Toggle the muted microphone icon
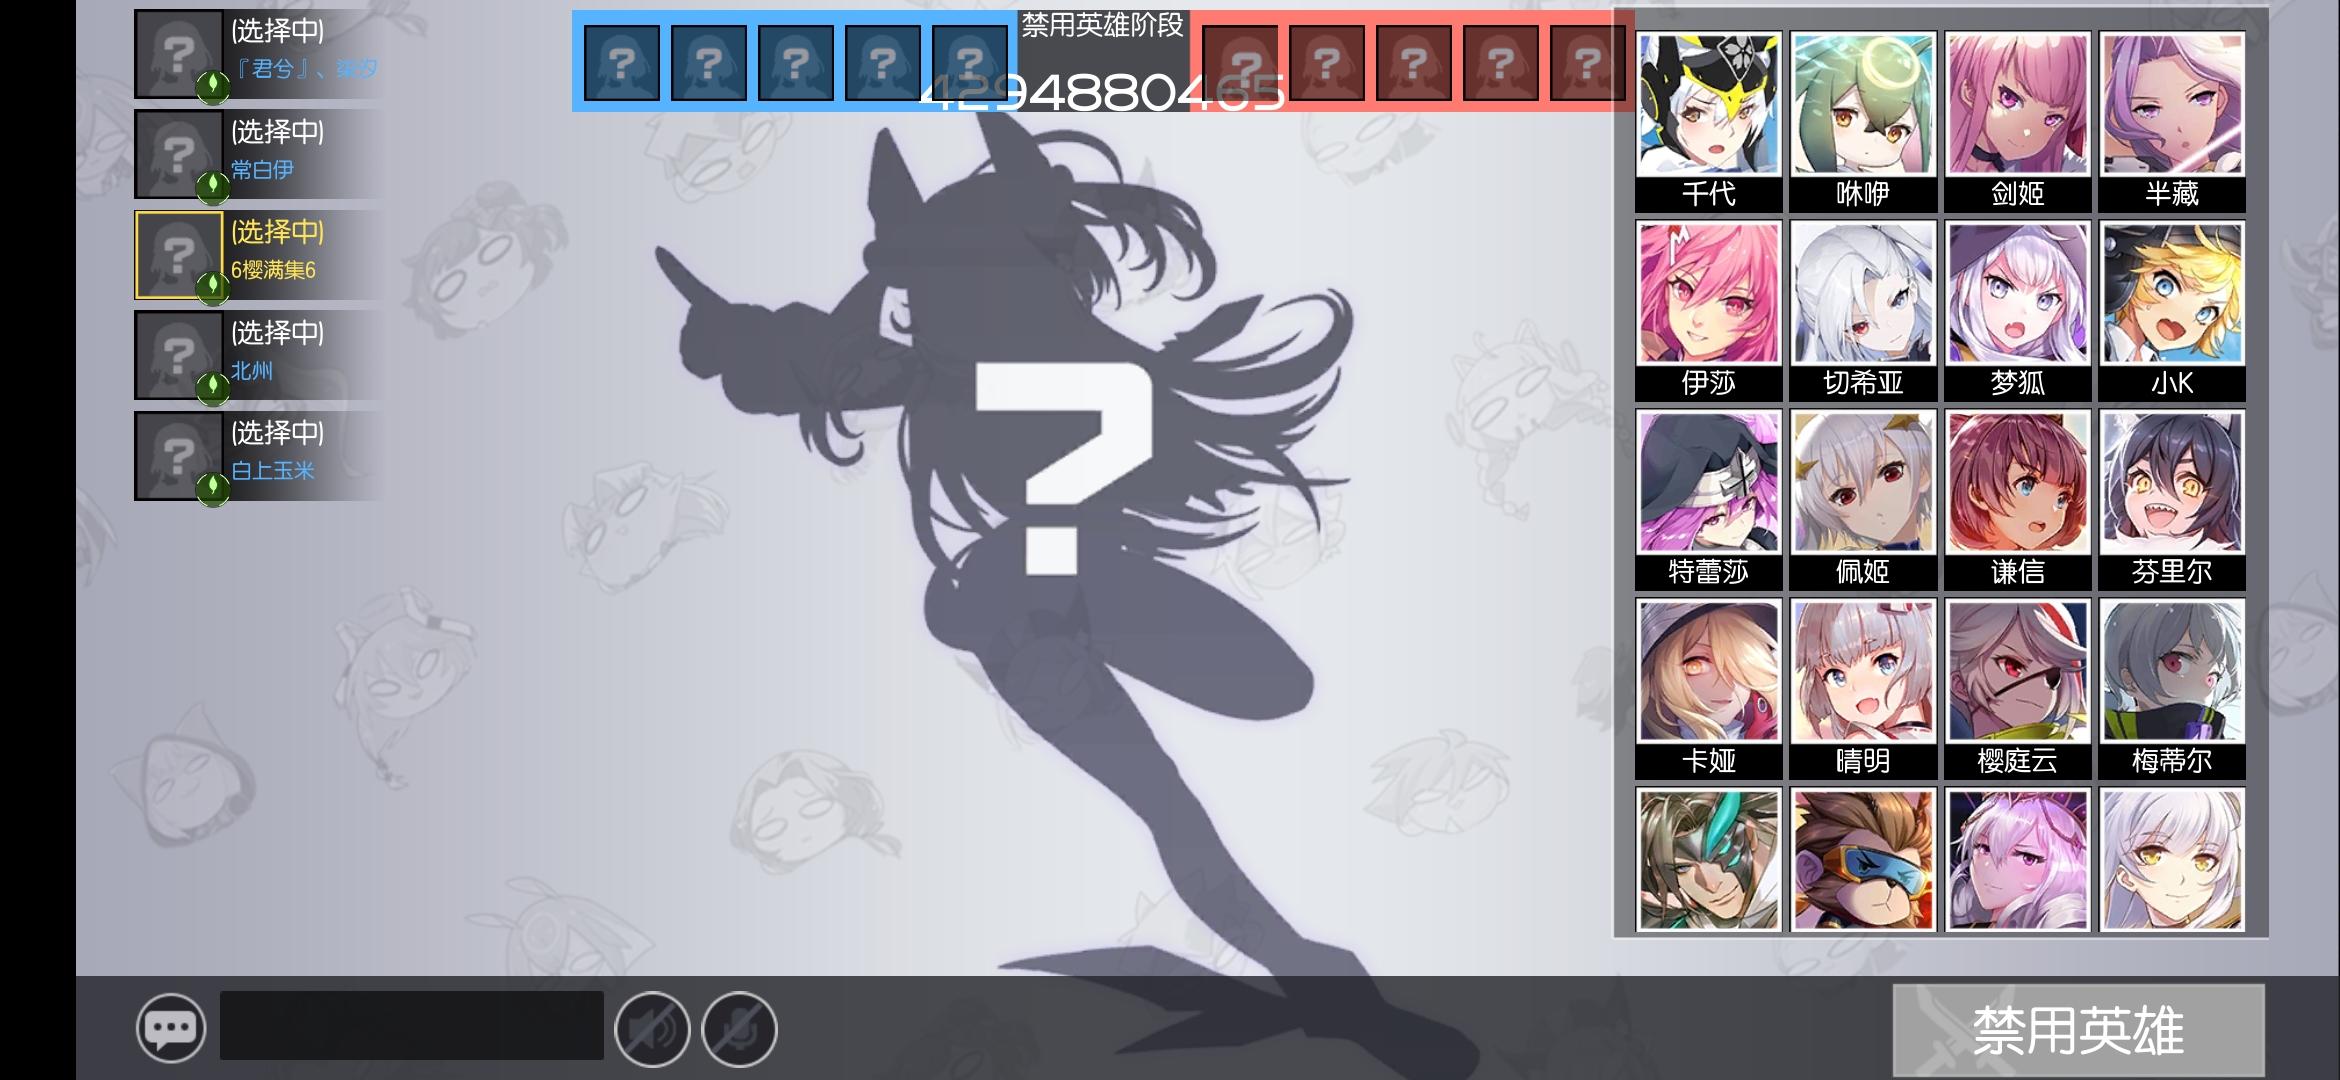The height and width of the screenshot is (1080, 2340). (x=739, y=1029)
